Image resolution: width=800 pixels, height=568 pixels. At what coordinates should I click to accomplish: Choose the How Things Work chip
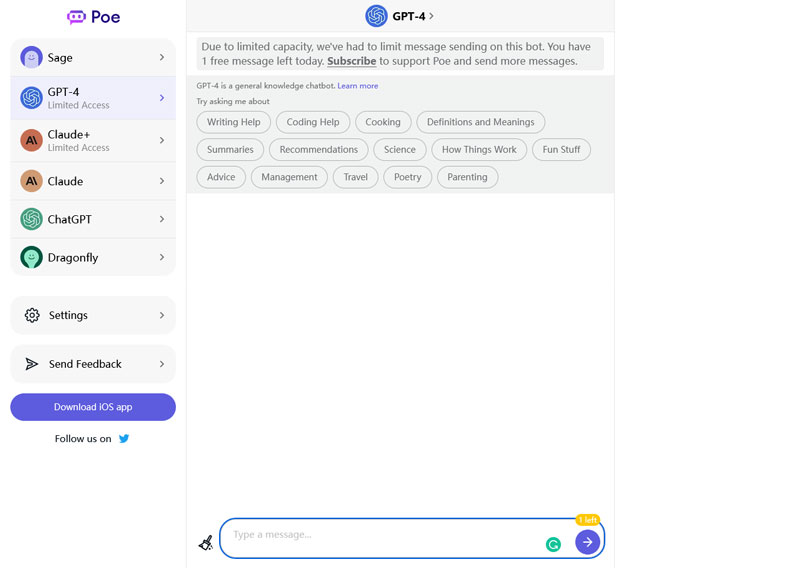click(x=479, y=150)
